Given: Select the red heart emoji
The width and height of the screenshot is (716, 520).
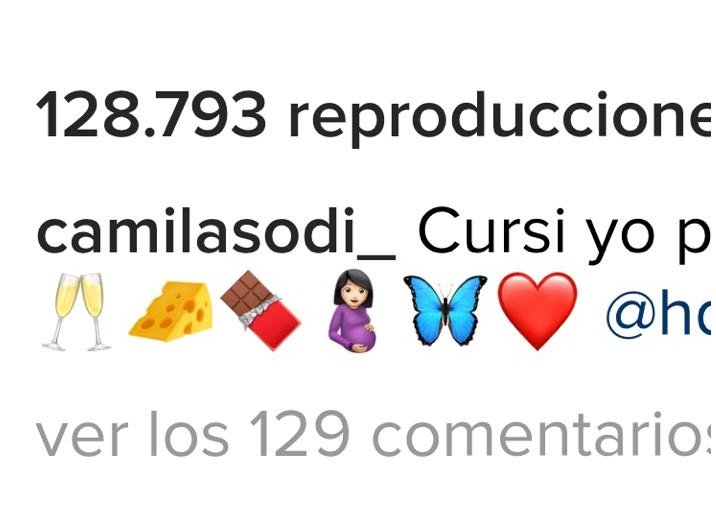Looking at the screenshot, I should (537, 311).
